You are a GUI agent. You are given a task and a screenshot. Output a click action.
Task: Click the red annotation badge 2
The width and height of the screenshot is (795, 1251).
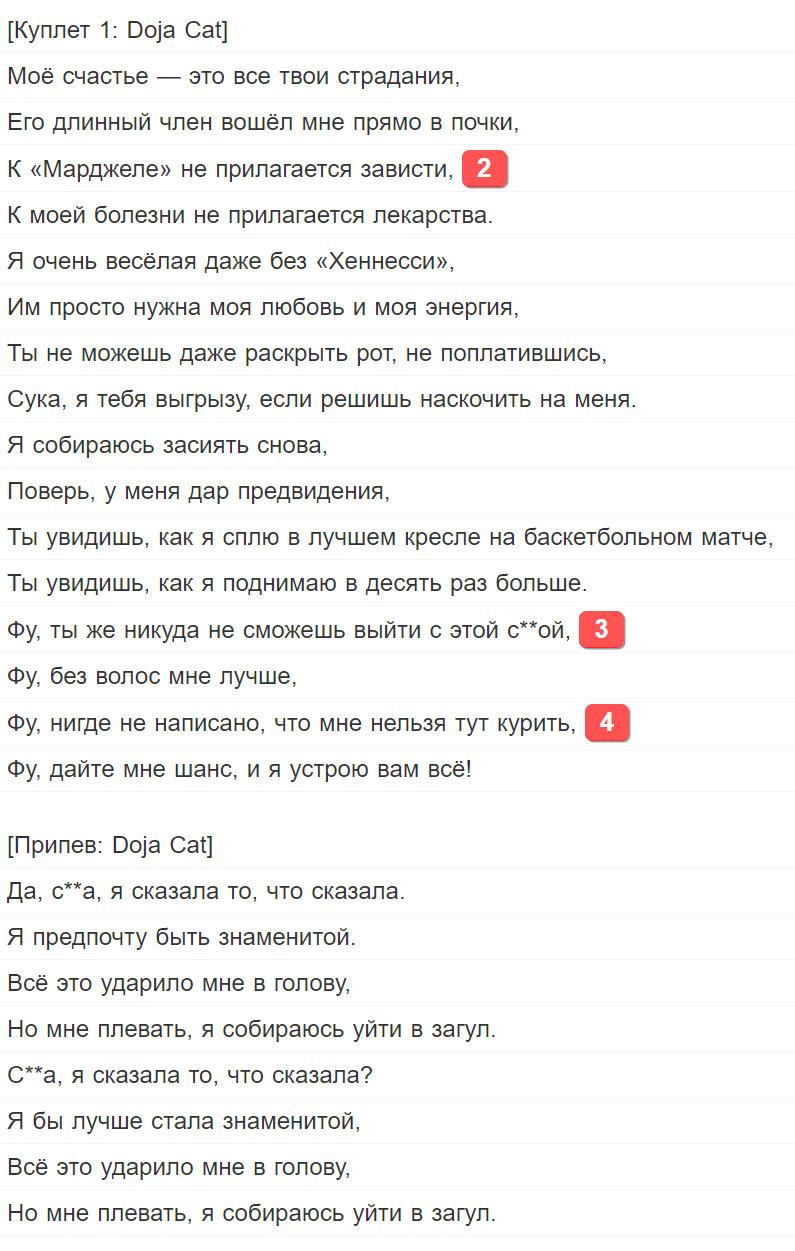tap(485, 169)
